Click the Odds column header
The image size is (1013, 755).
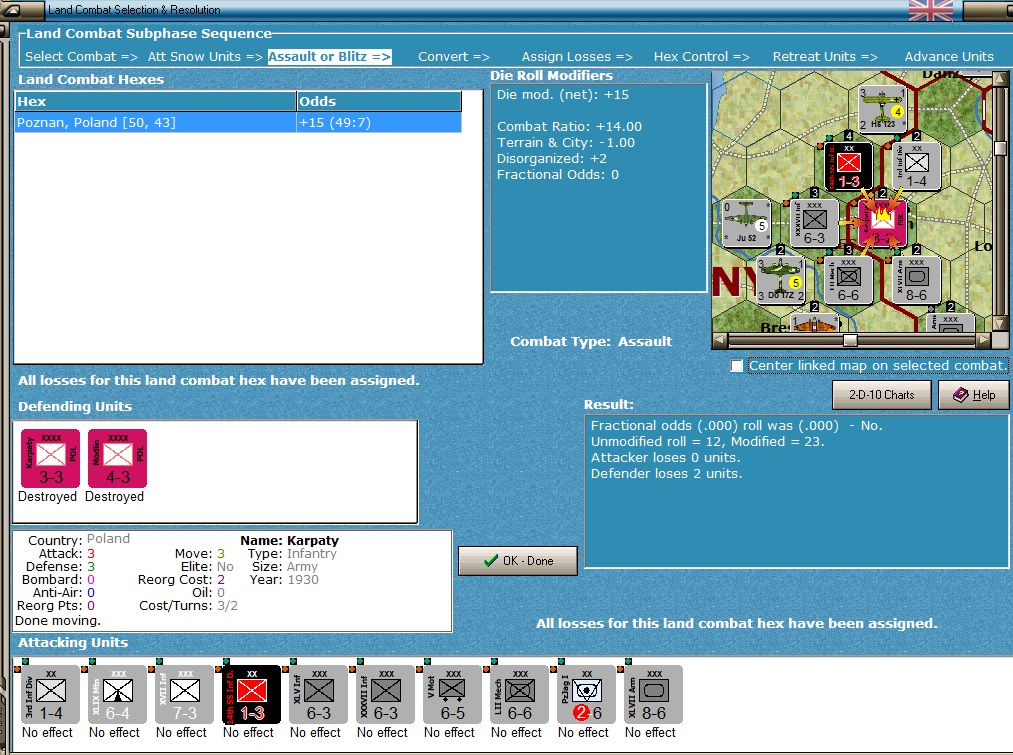[x=379, y=101]
